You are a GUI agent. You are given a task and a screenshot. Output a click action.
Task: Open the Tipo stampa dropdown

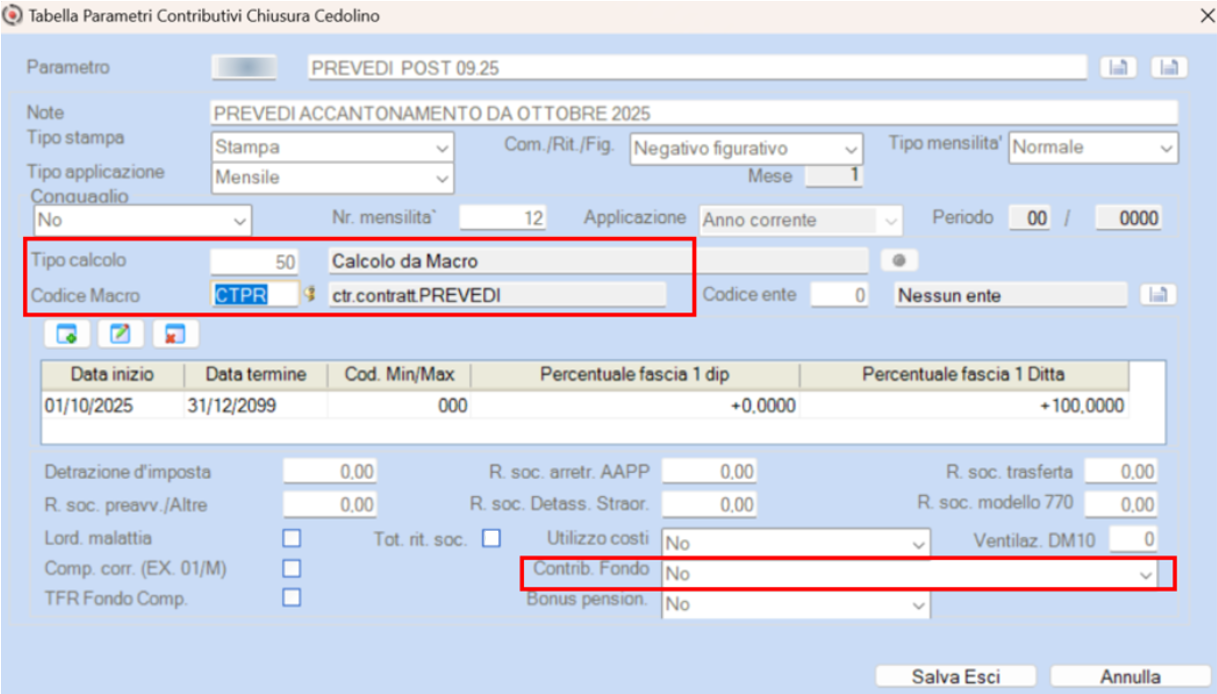333,147
